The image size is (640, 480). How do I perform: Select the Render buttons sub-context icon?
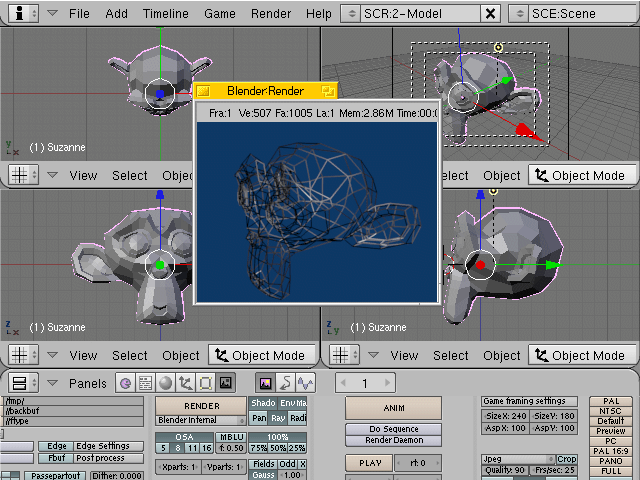click(x=265, y=383)
